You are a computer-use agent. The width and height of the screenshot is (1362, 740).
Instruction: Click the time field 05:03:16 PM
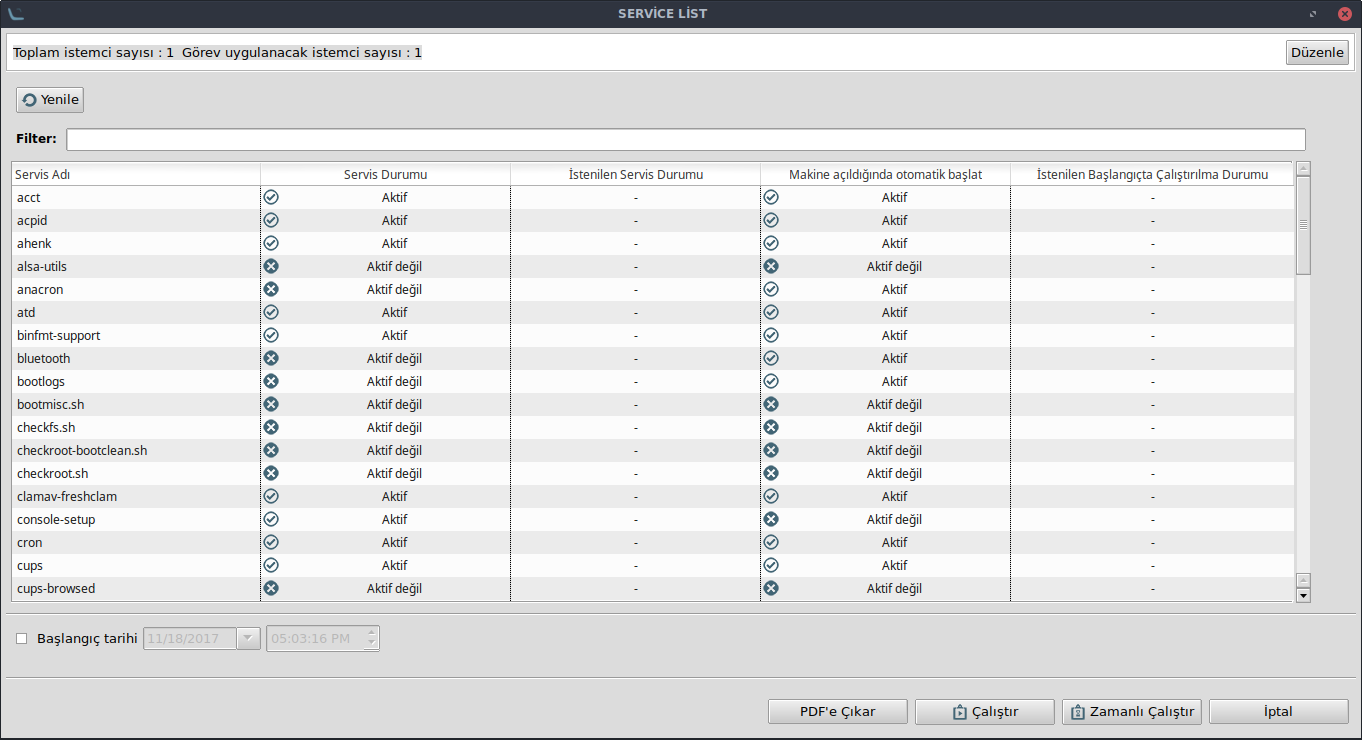click(316, 638)
